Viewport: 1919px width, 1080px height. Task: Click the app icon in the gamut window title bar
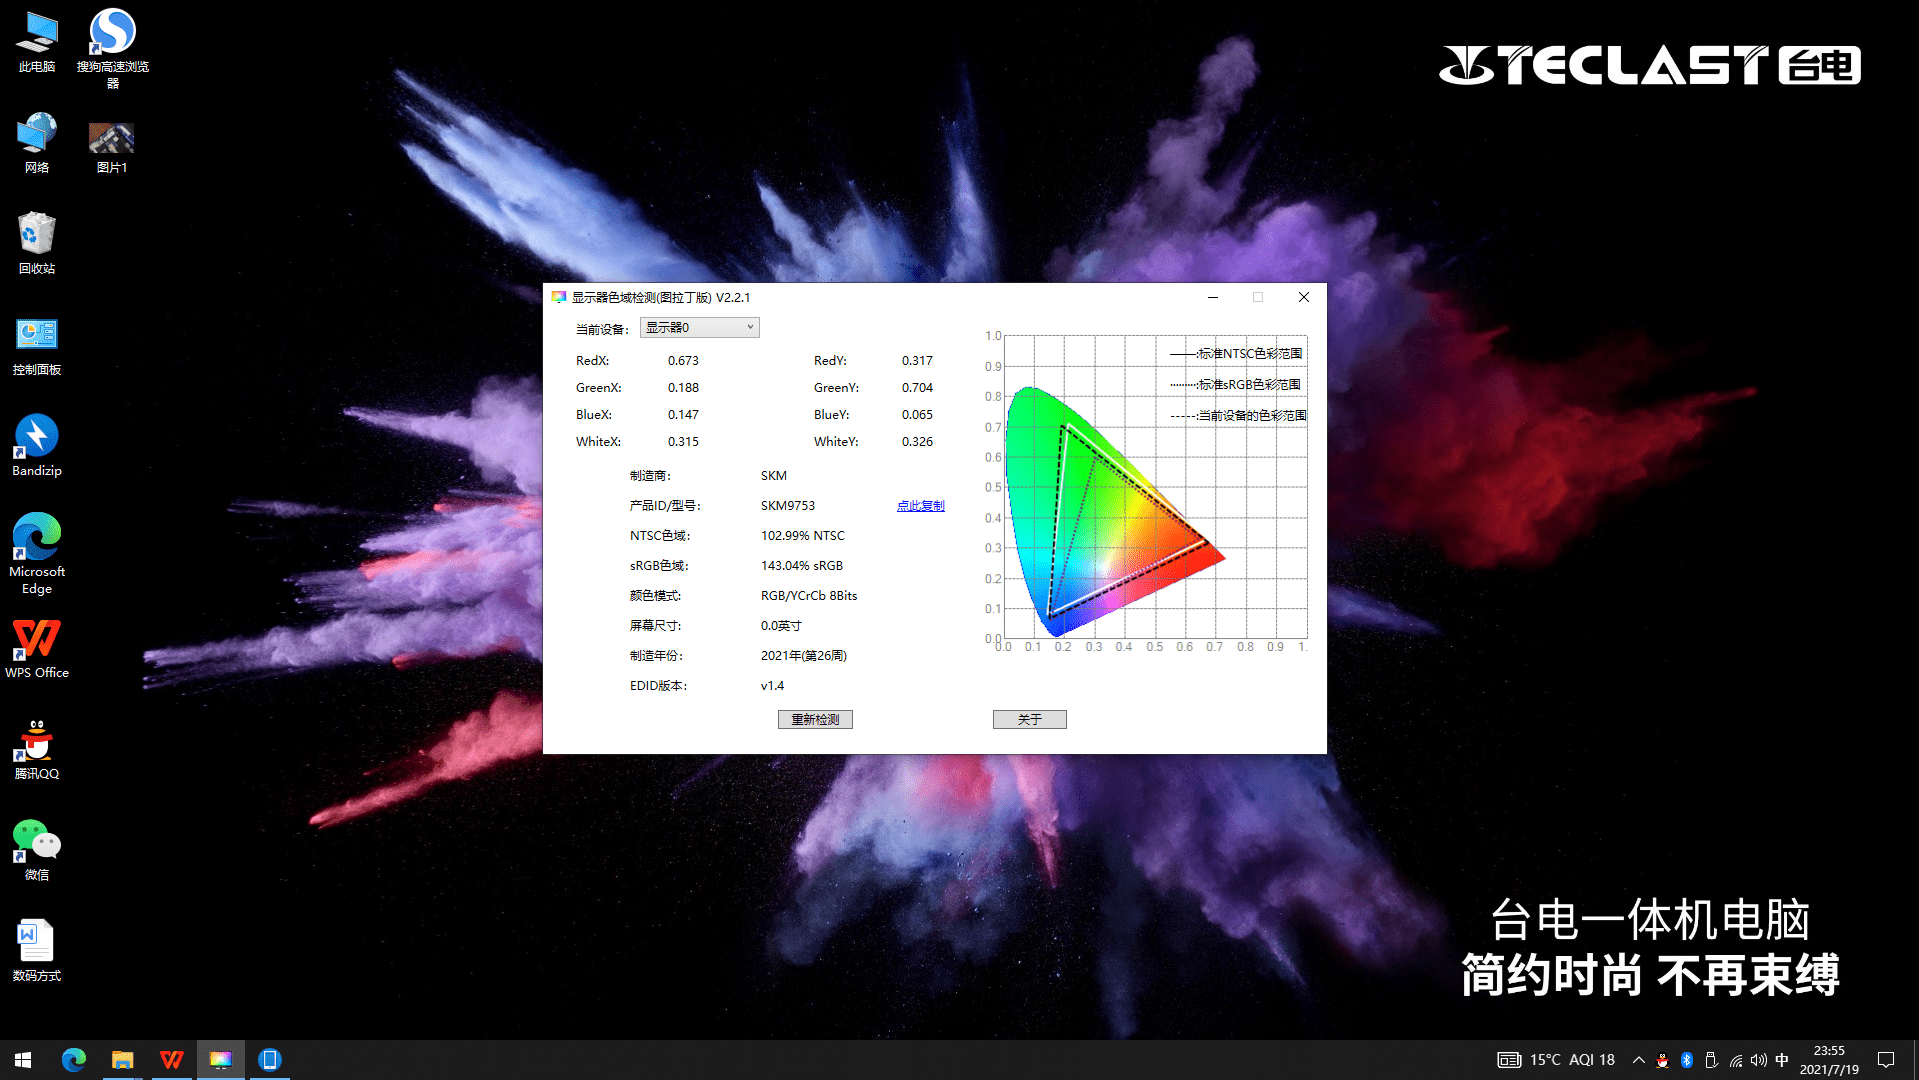(559, 297)
